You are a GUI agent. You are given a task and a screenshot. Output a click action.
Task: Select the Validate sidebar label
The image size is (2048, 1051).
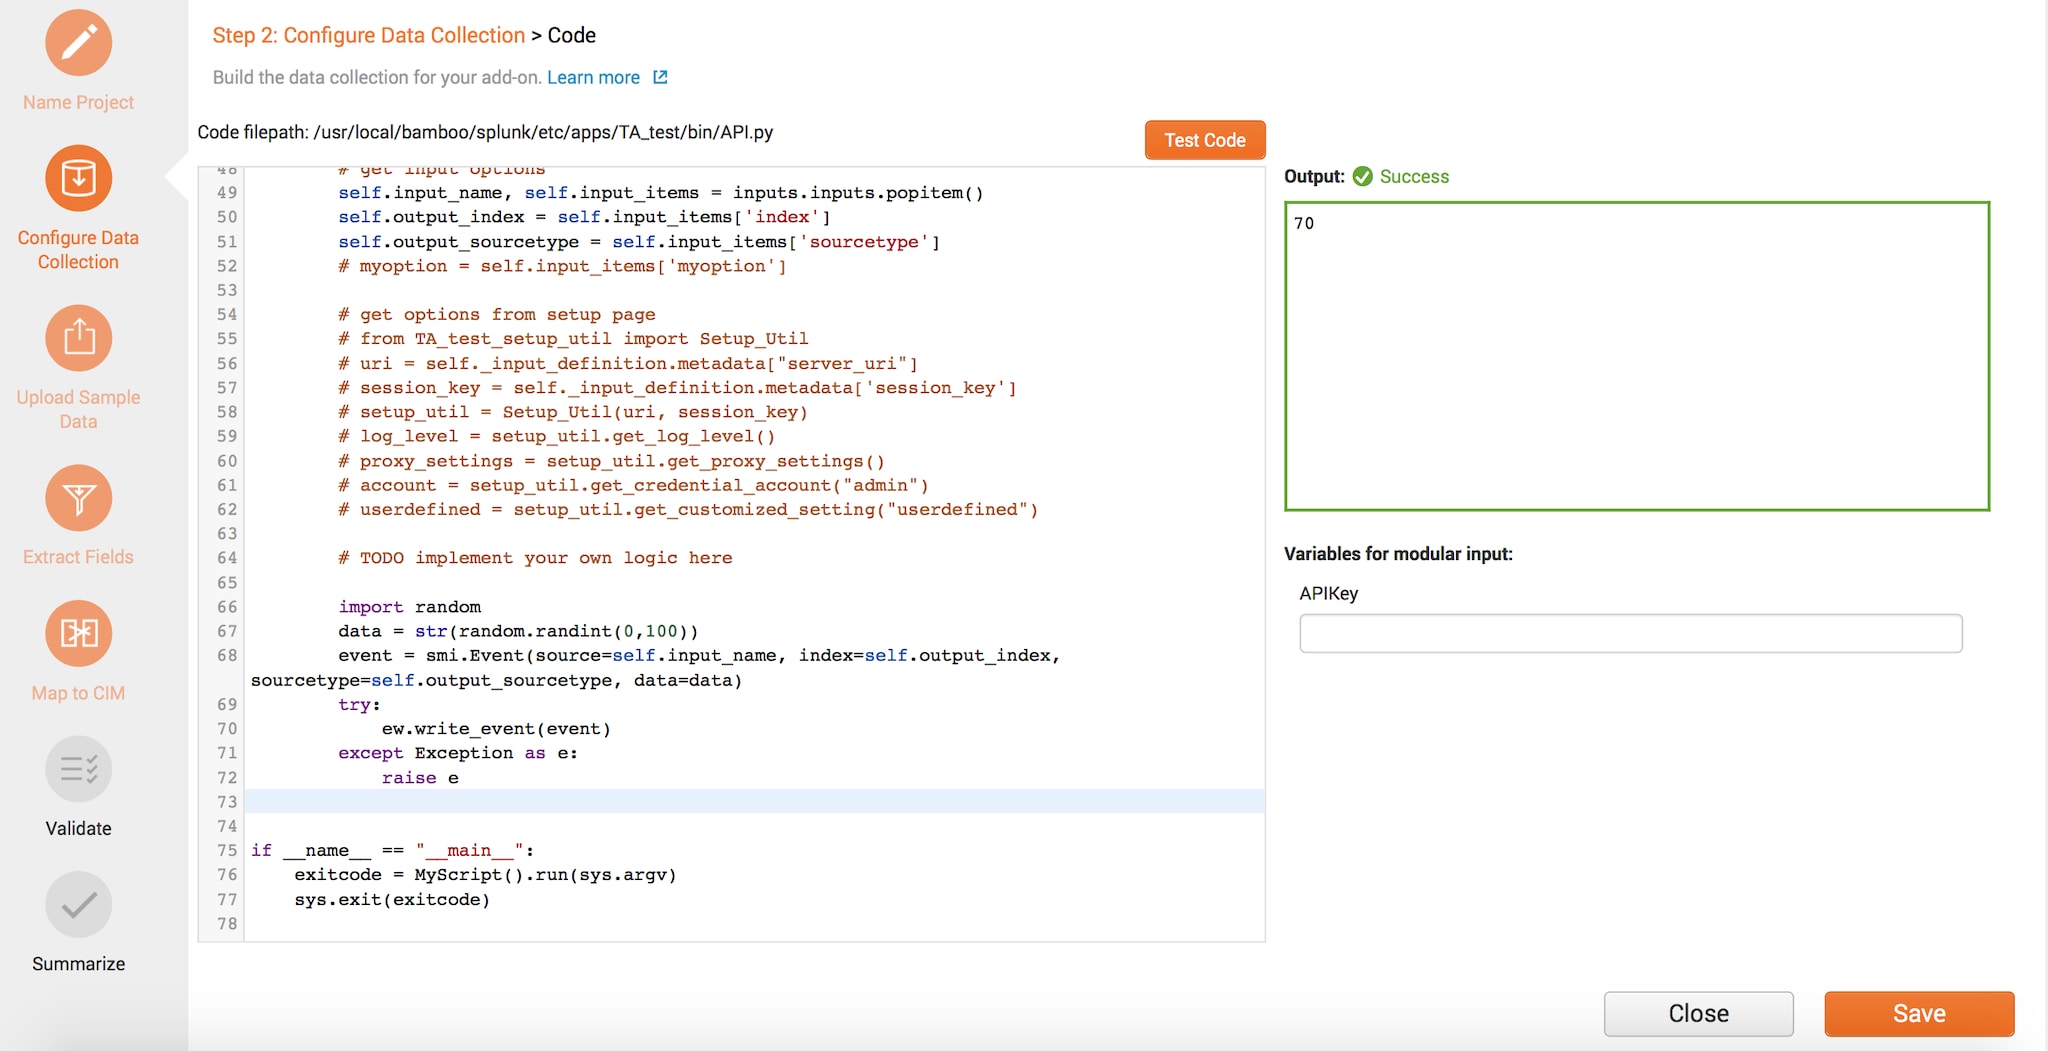(x=78, y=828)
